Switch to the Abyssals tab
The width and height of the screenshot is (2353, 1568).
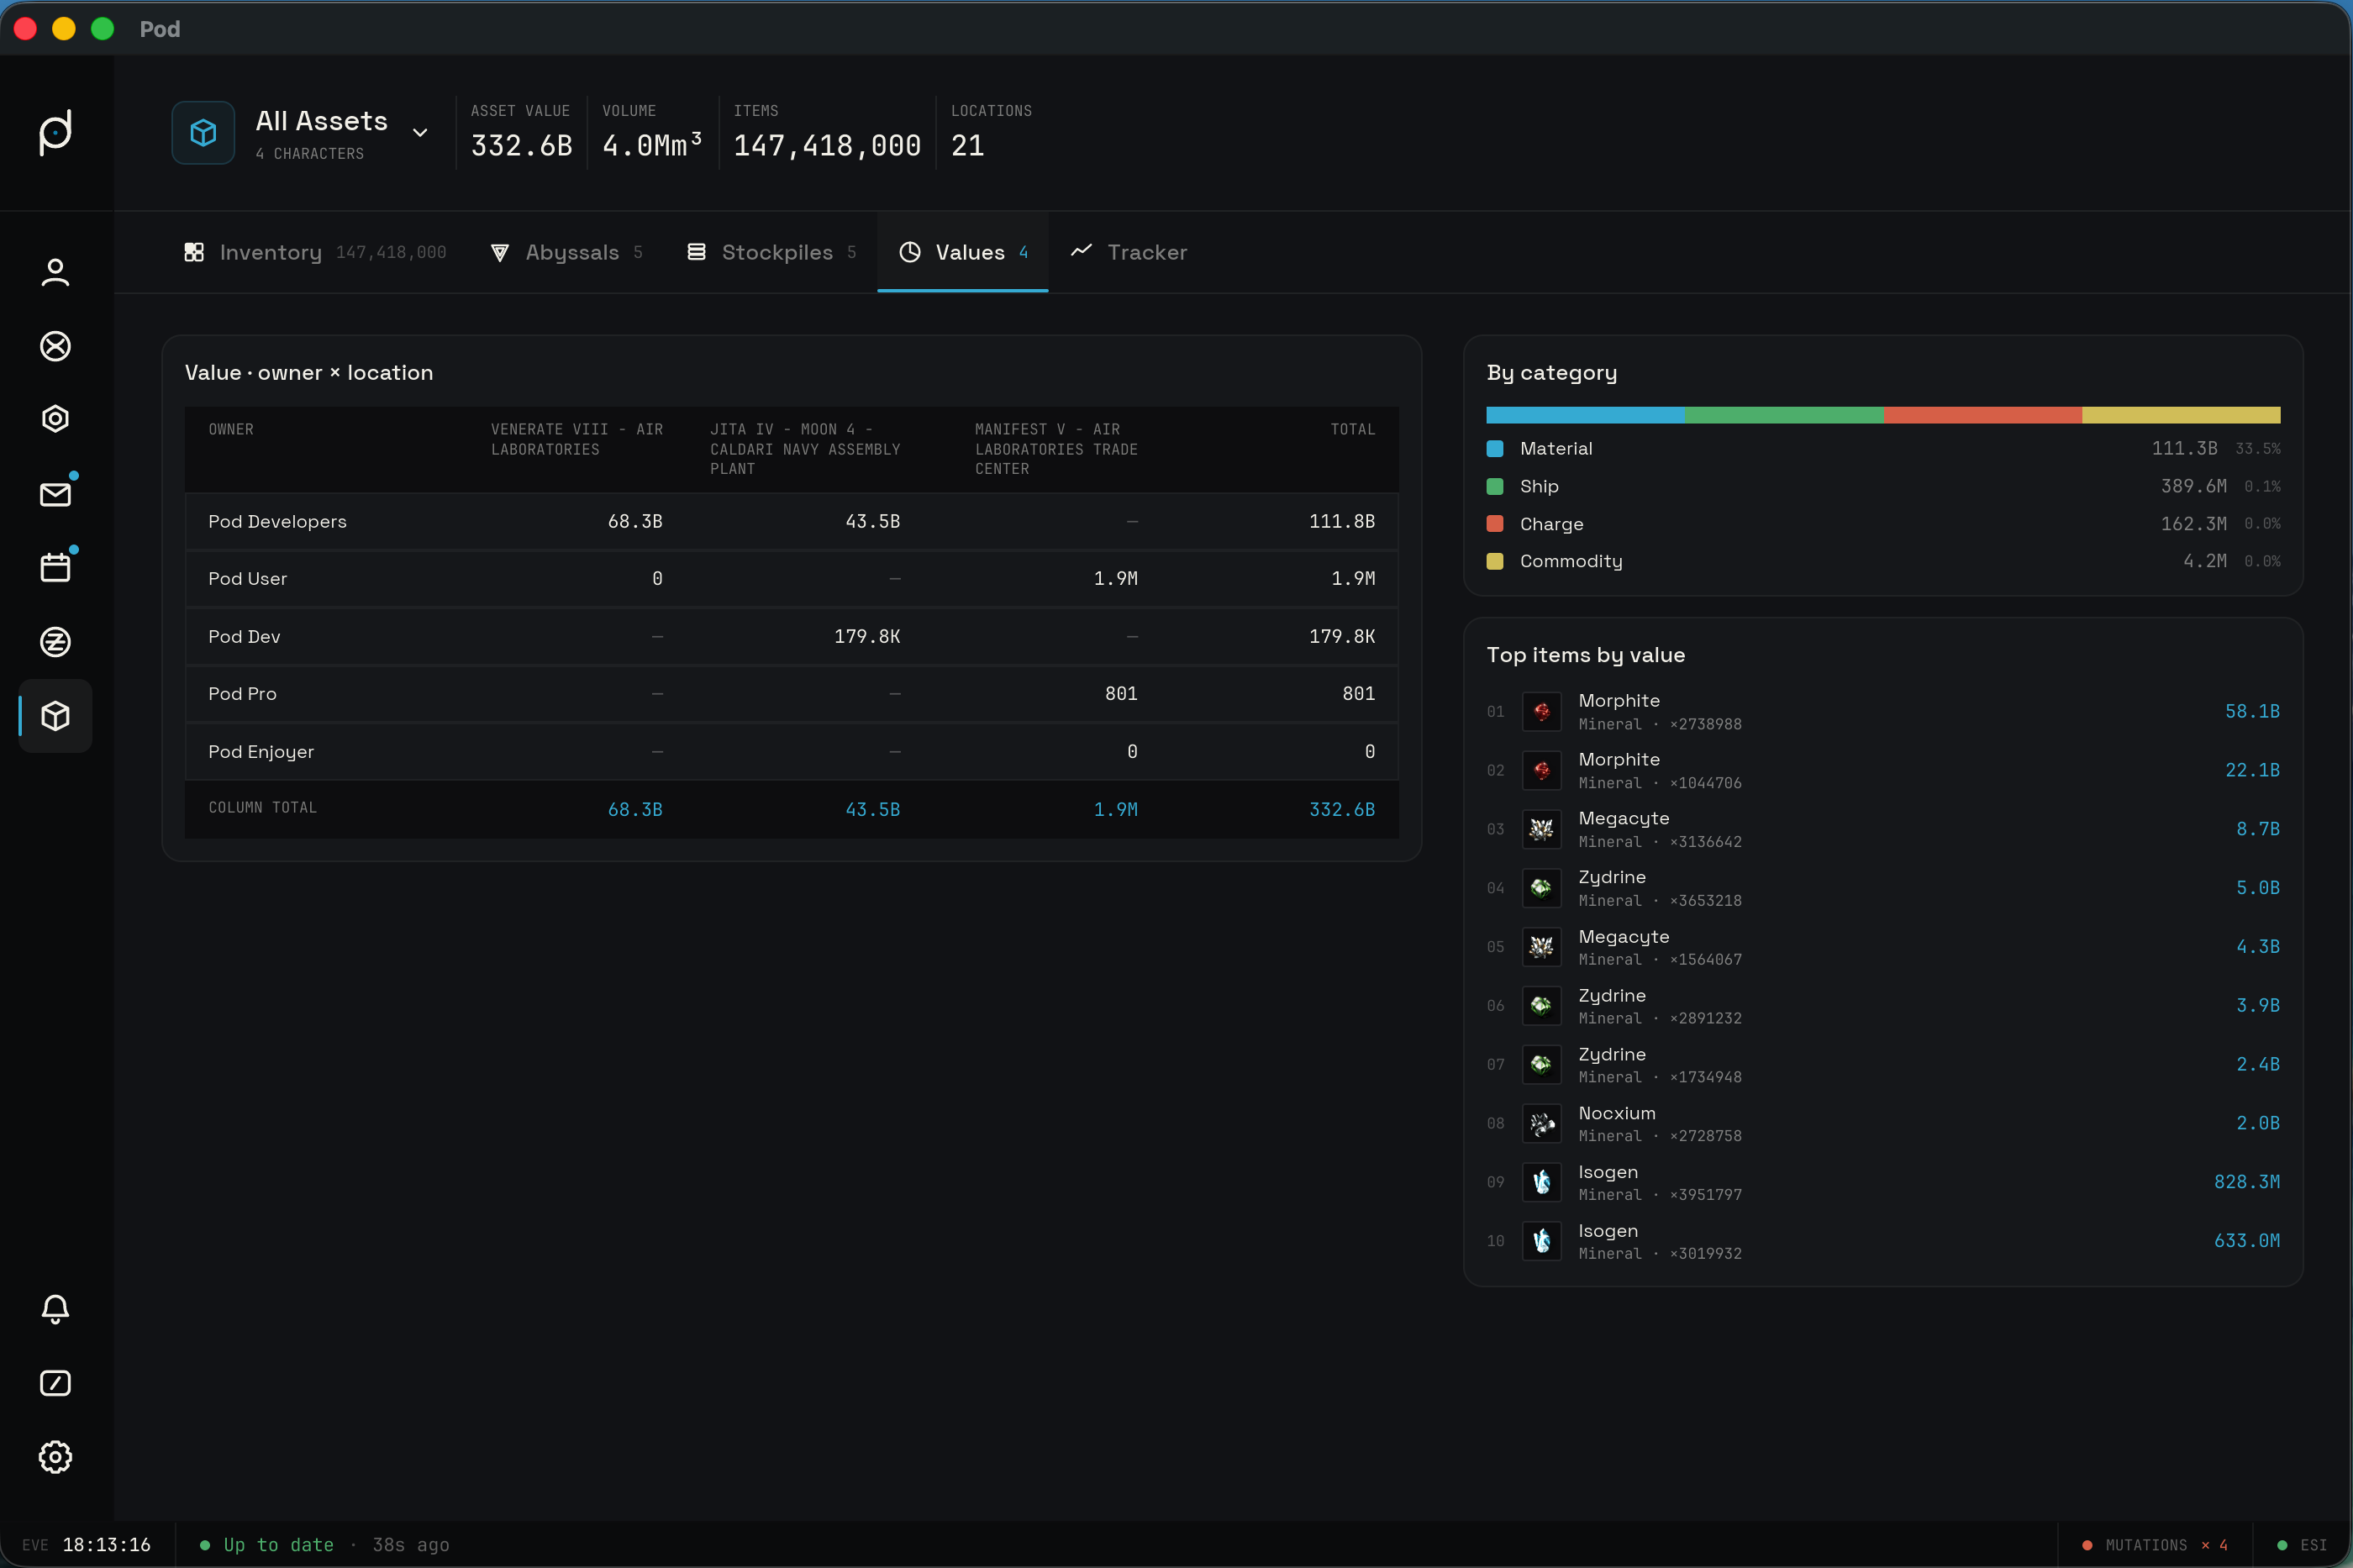point(567,252)
